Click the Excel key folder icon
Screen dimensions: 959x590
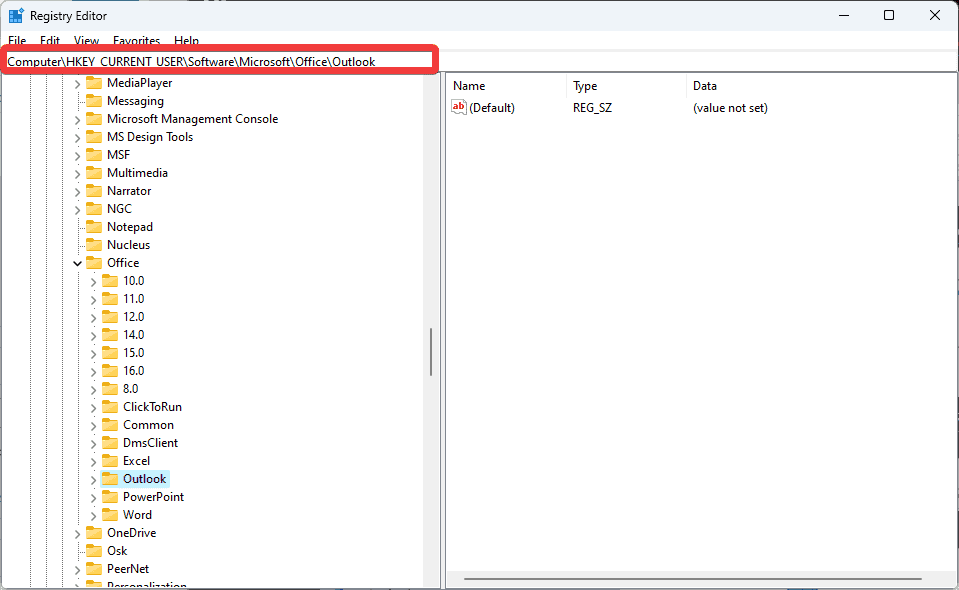point(109,460)
